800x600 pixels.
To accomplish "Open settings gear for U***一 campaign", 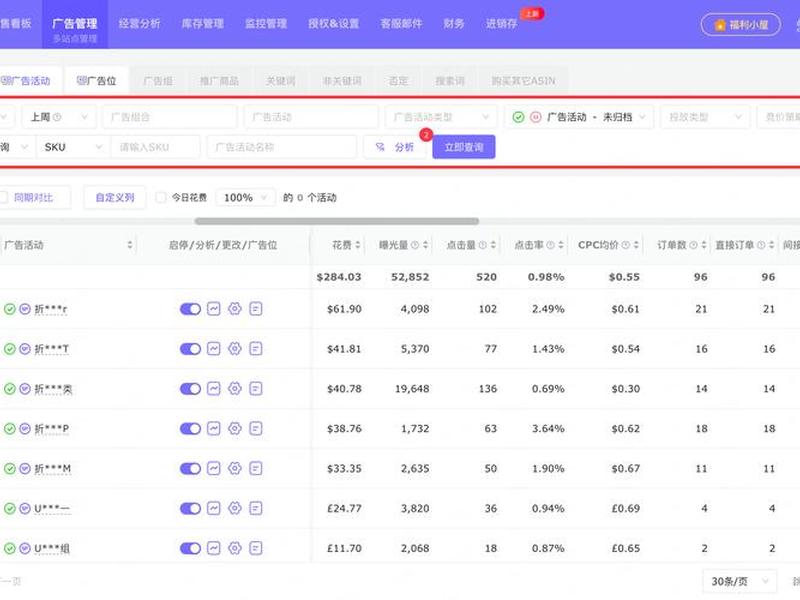I will click(x=235, y=508).
